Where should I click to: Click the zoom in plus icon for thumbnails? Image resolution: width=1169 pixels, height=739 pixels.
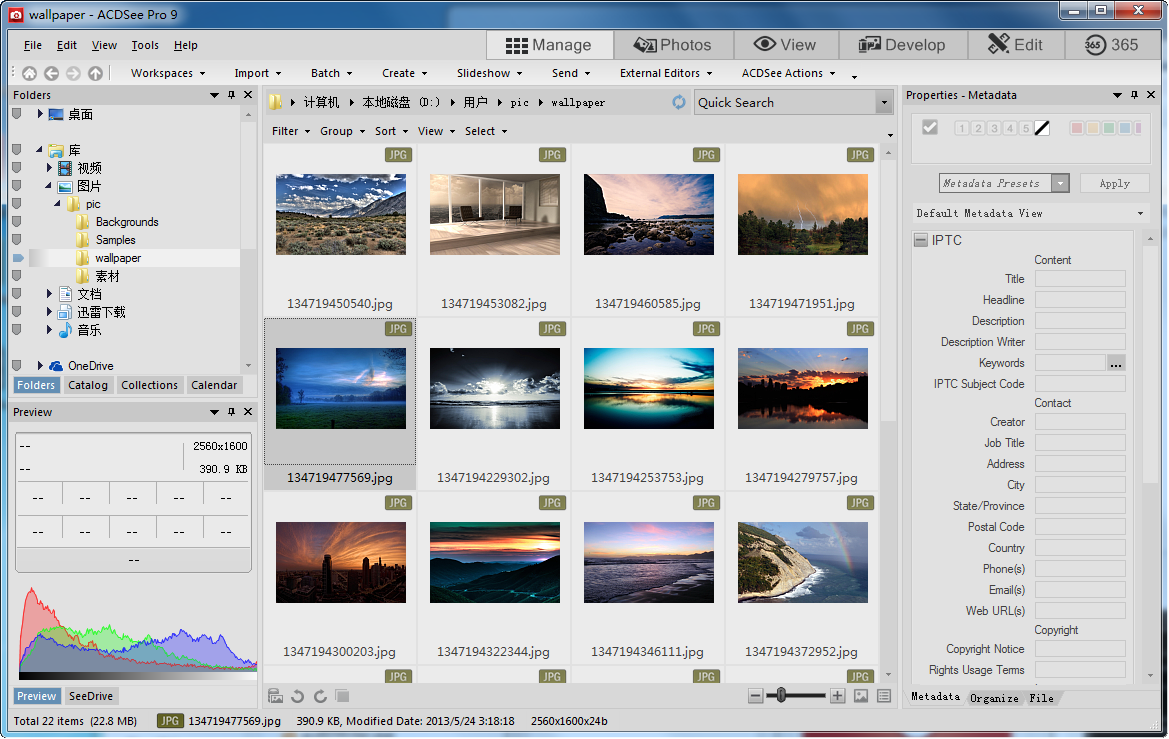[x=838, y=696]
